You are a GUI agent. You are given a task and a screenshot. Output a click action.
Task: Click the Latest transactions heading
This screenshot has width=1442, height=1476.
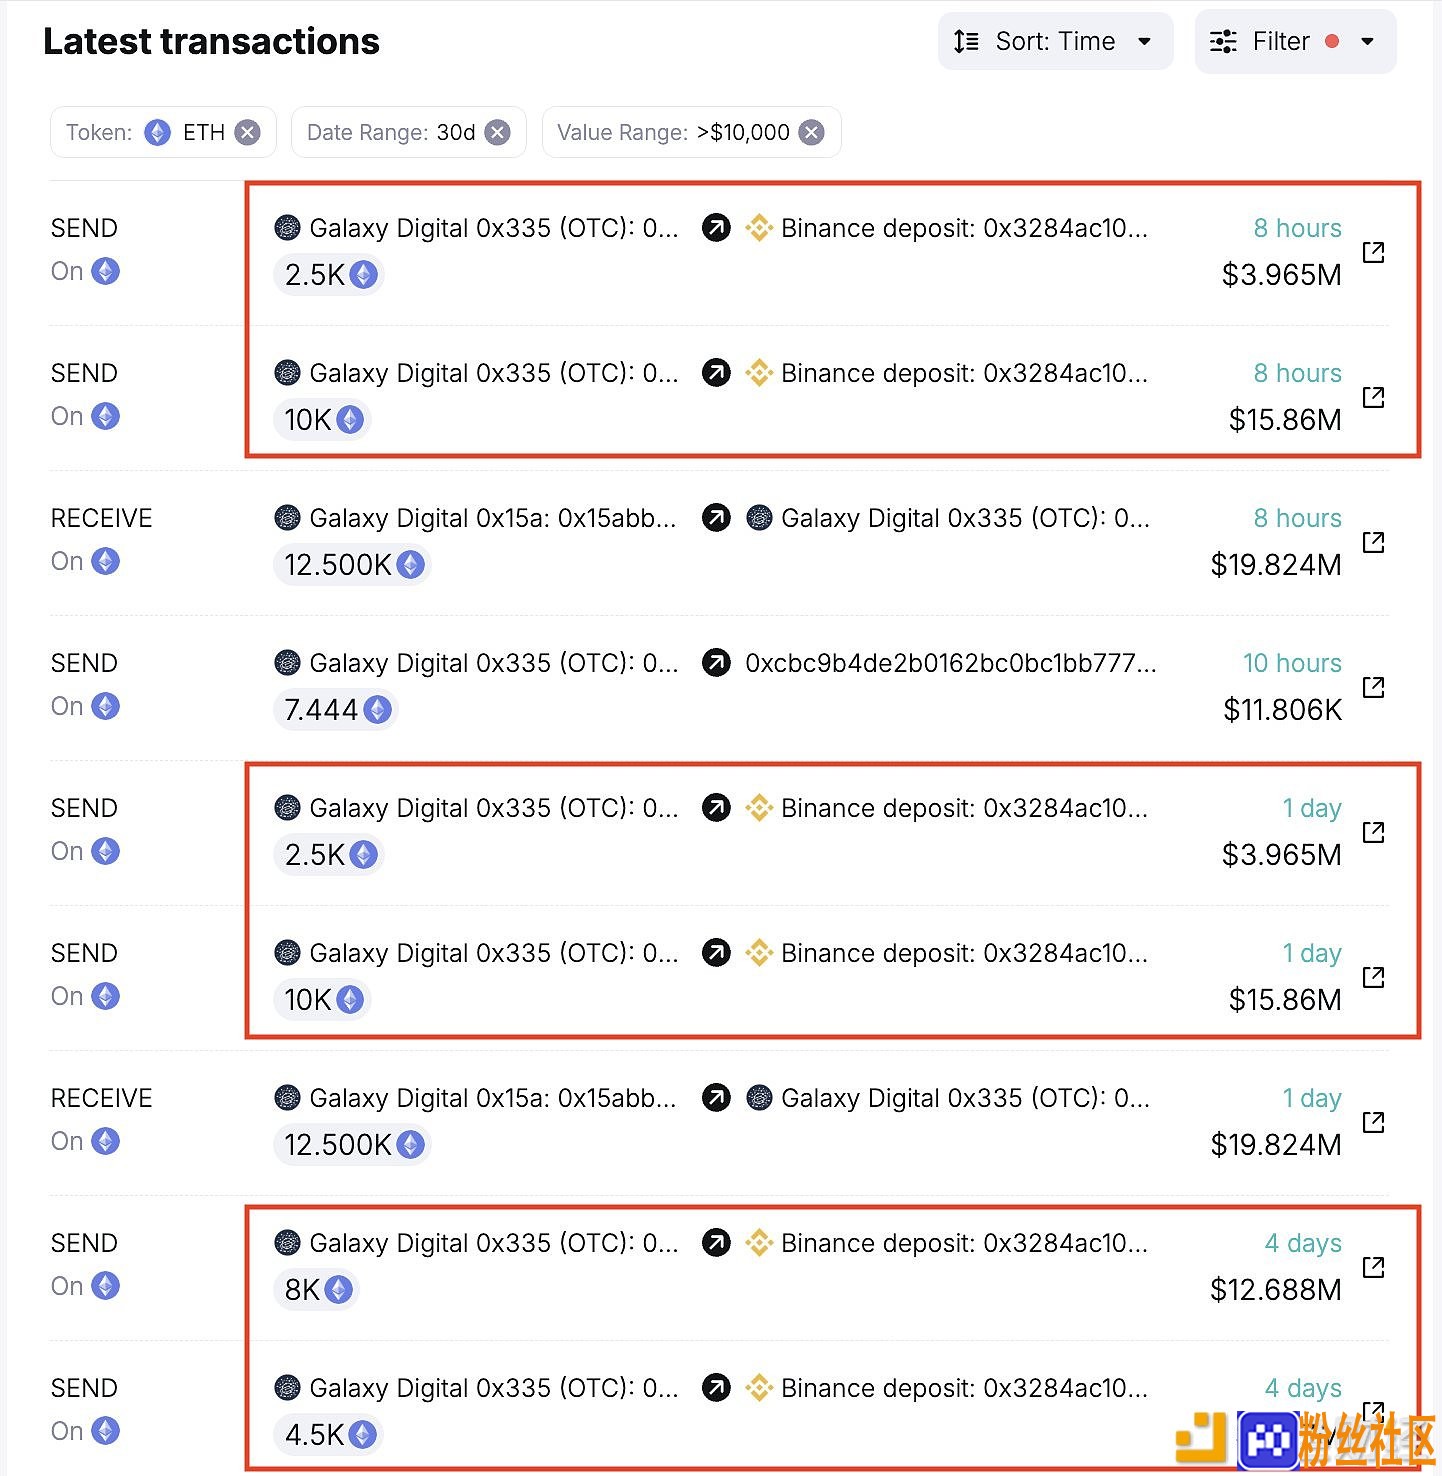pos(211,41)
